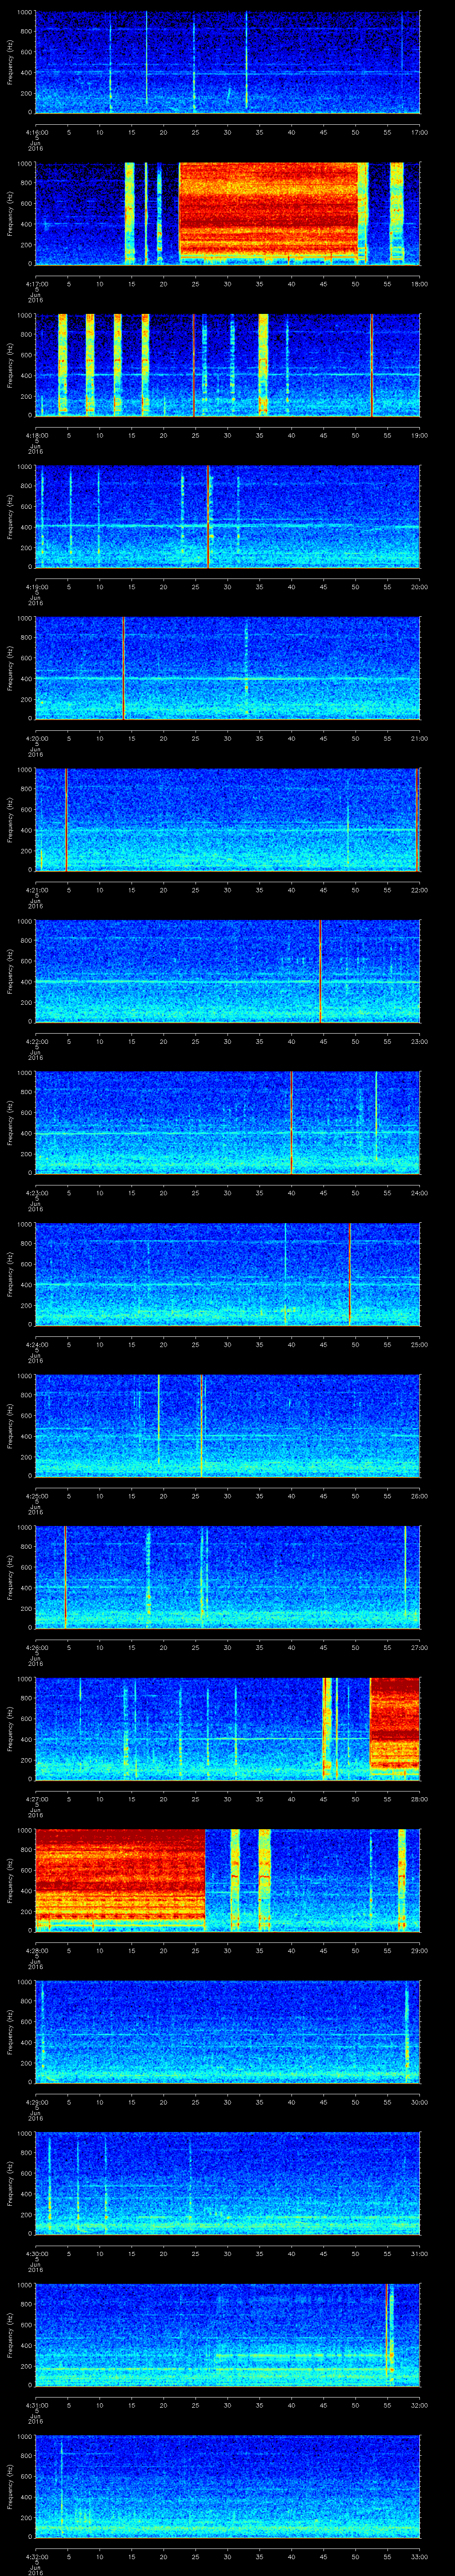The width and height of the screenshot is (455, 2576).
Task: Click the spectrogram panel starting at 4:22:00
Action: [227, 972]
